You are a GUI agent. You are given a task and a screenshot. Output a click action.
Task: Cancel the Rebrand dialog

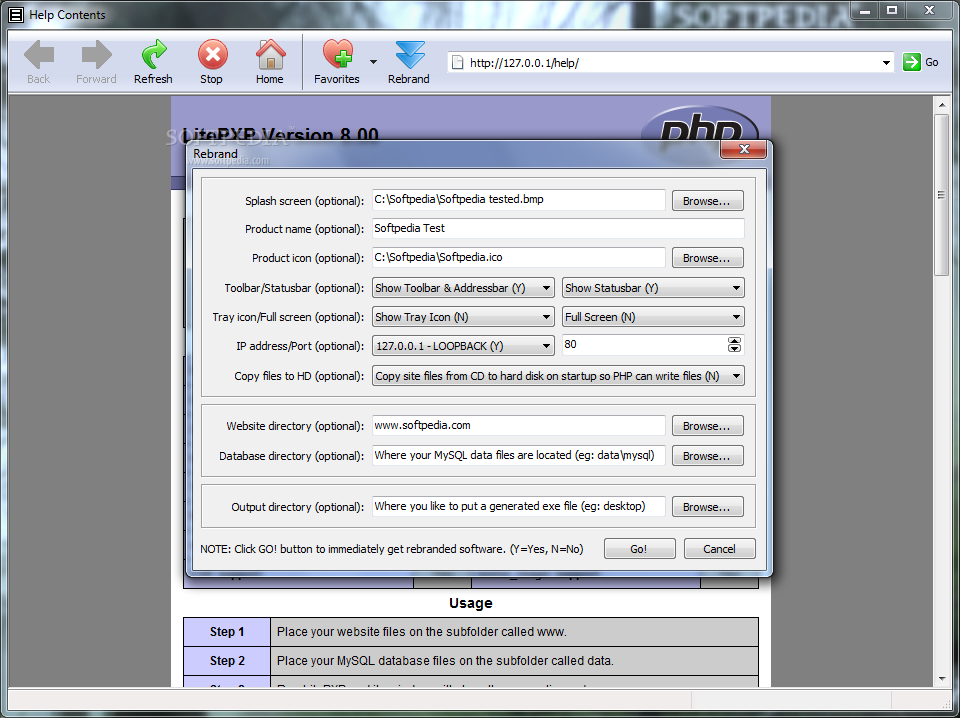click(719, 549)
